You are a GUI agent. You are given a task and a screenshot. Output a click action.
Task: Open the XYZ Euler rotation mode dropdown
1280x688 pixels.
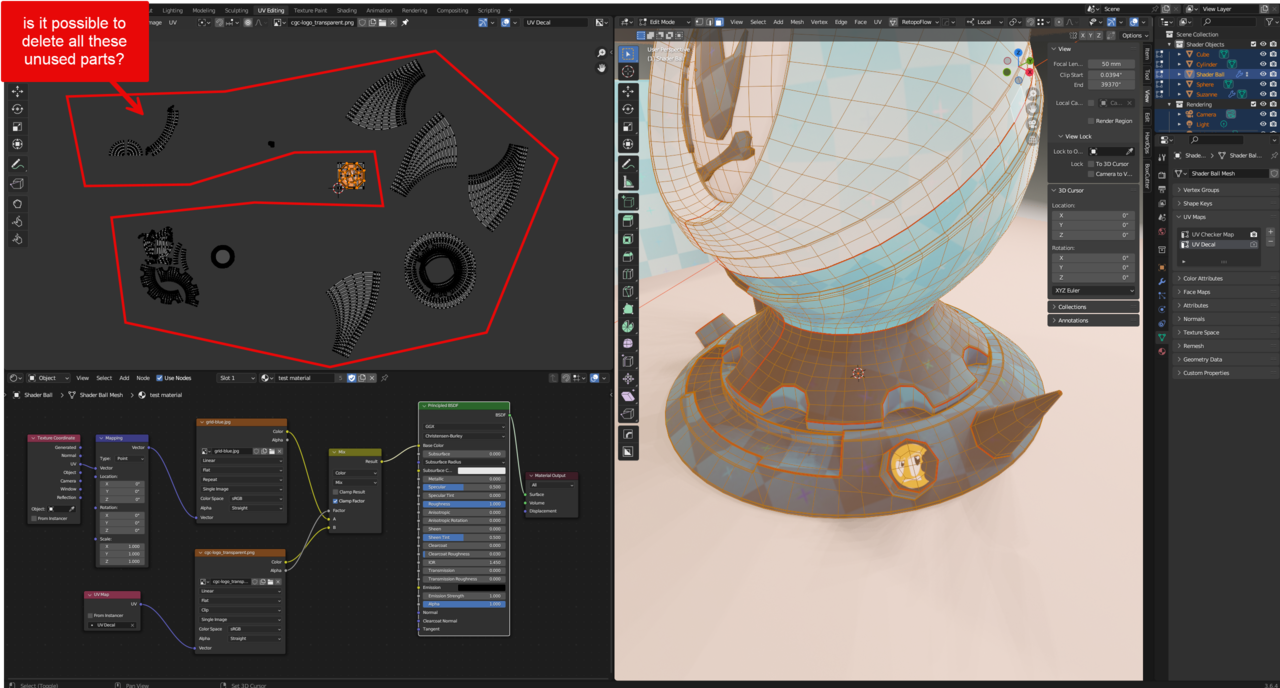pos(1094,291)
